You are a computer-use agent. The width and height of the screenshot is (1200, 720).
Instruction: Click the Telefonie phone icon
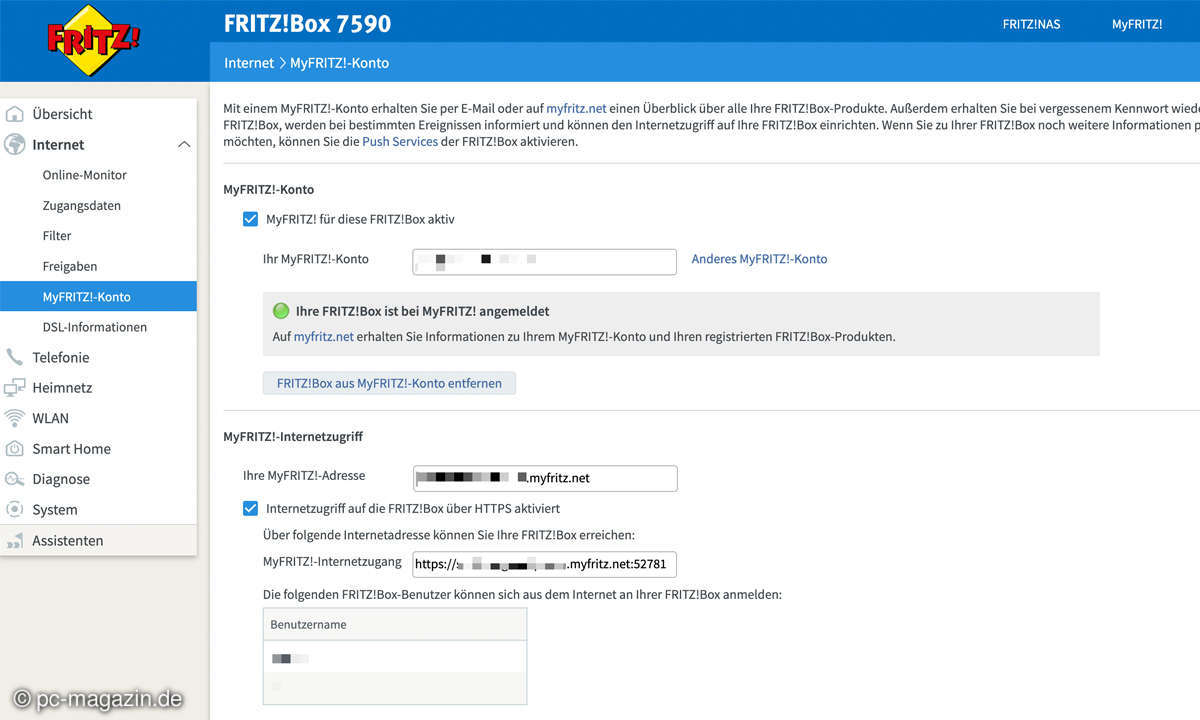tap(15, 357)
